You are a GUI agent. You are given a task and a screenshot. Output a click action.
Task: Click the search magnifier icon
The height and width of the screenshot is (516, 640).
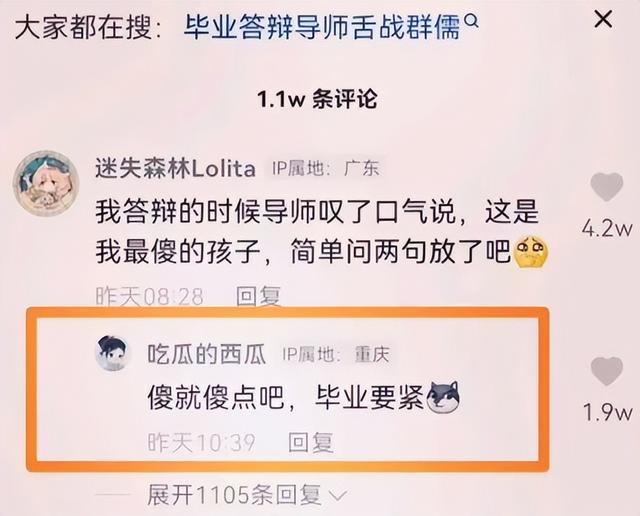click(471, 20)
